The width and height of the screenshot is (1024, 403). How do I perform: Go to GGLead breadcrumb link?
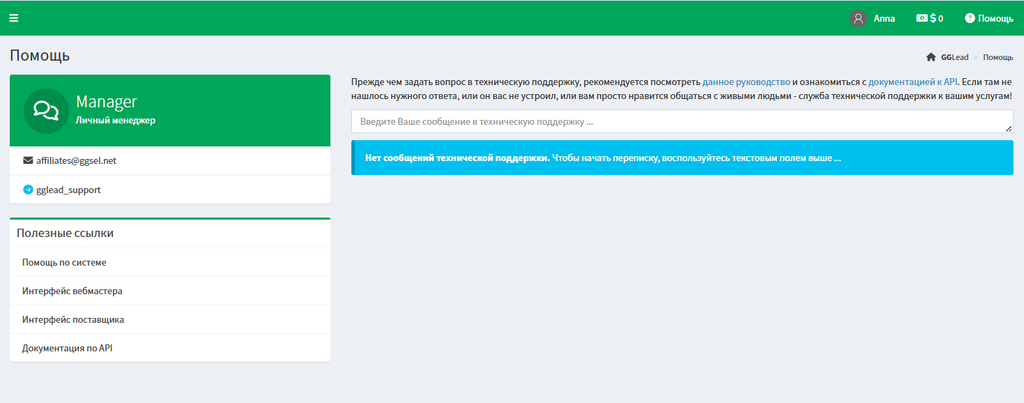coord(954,57)
